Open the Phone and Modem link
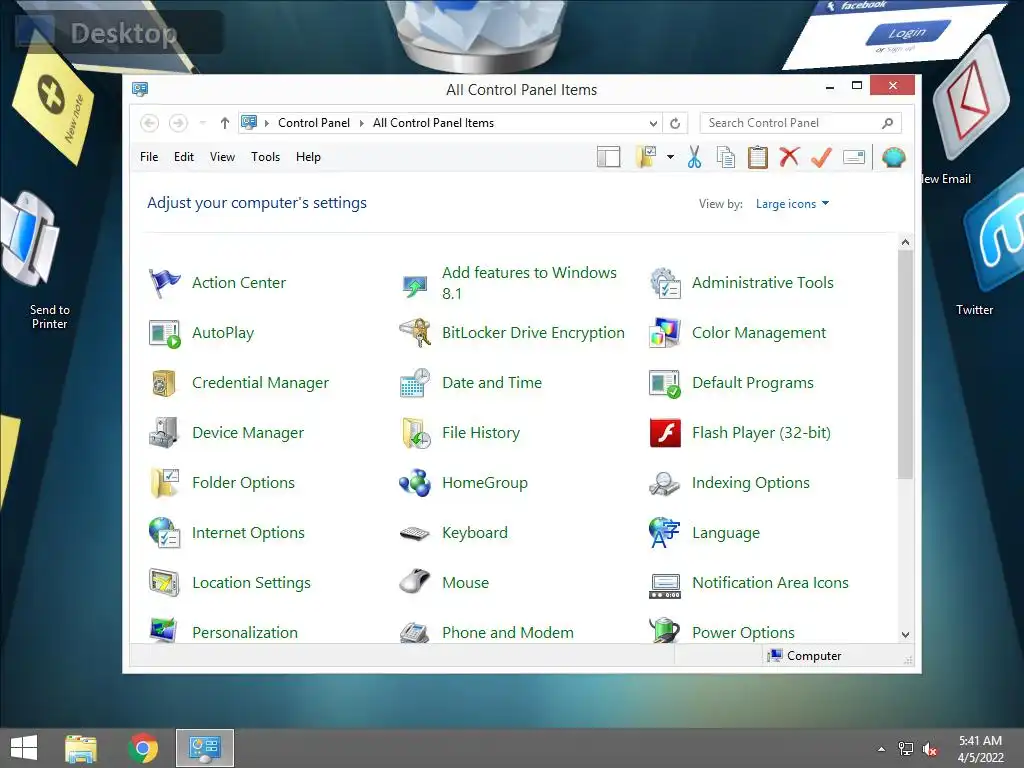This screenshot has height=768, width=1024. tap(507, 632)
